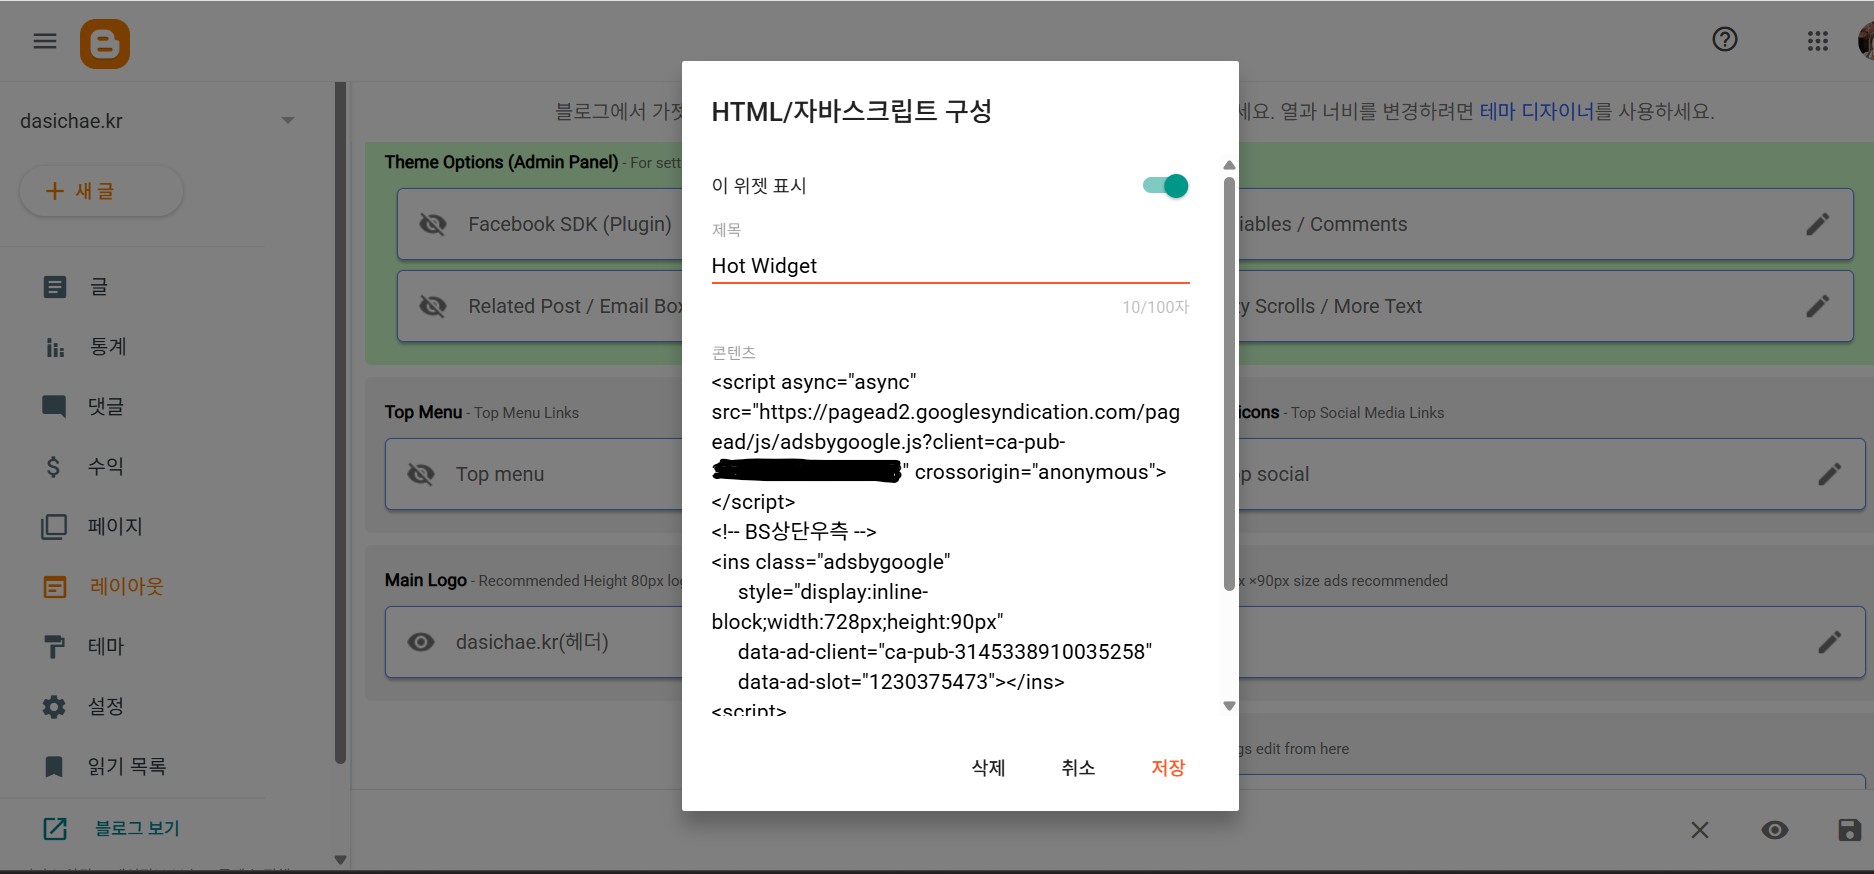Click the Blogger logo icon

point(105,44)
